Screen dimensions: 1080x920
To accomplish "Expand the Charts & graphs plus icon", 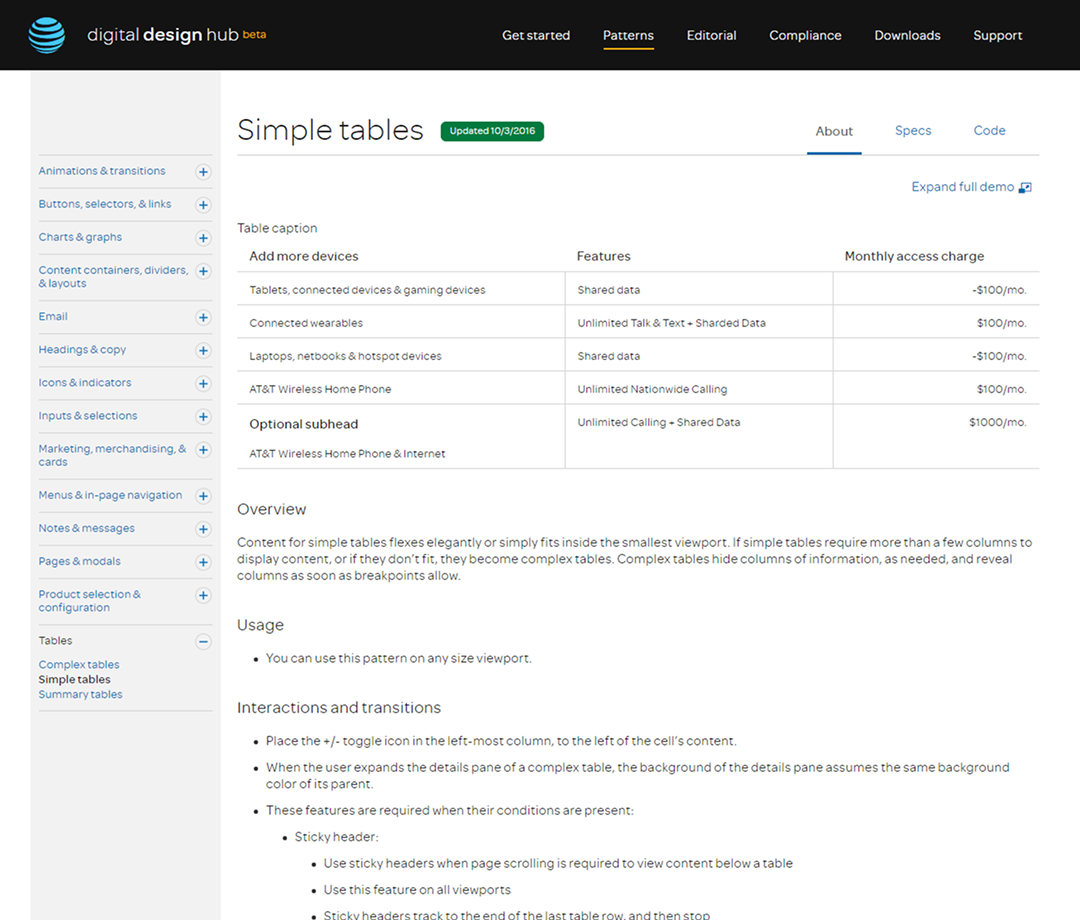I will [x=203, y=238].
